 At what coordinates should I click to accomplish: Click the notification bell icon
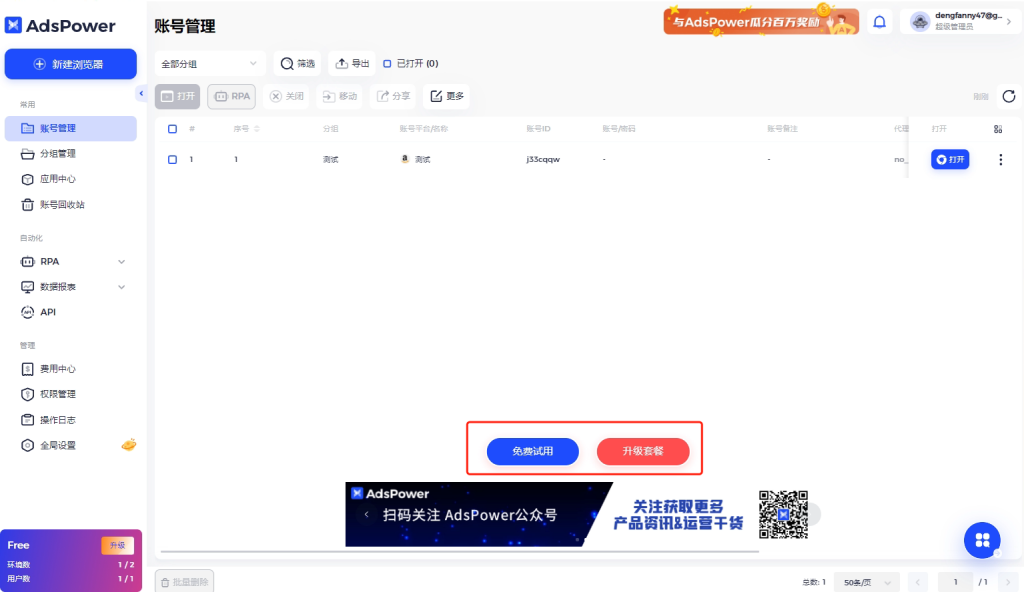[x=880, y=22]
